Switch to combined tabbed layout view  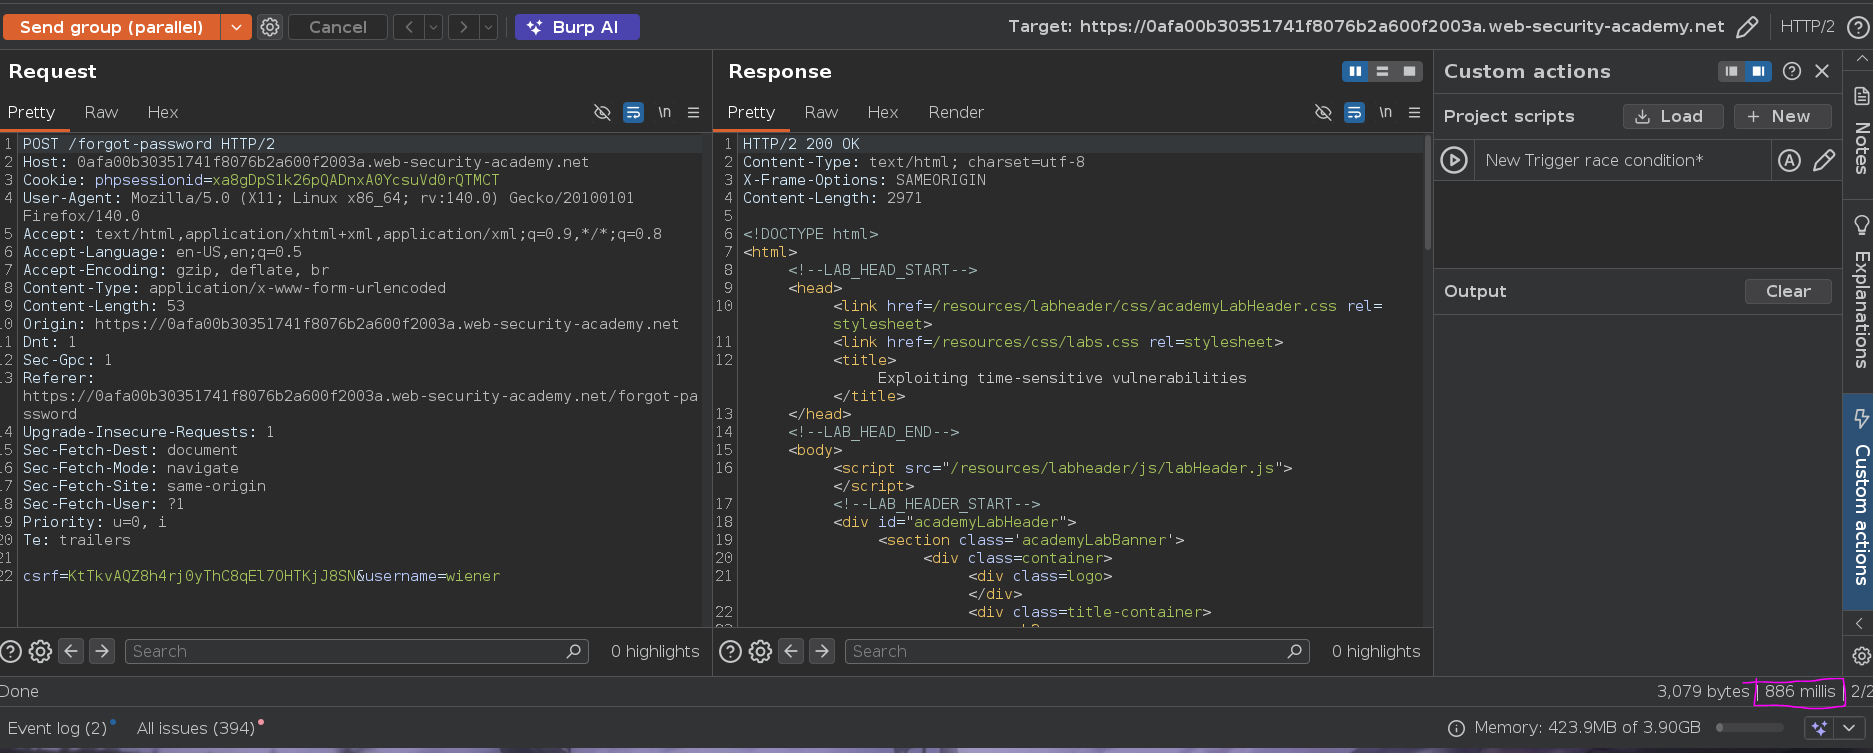(x=1409, y=71)
